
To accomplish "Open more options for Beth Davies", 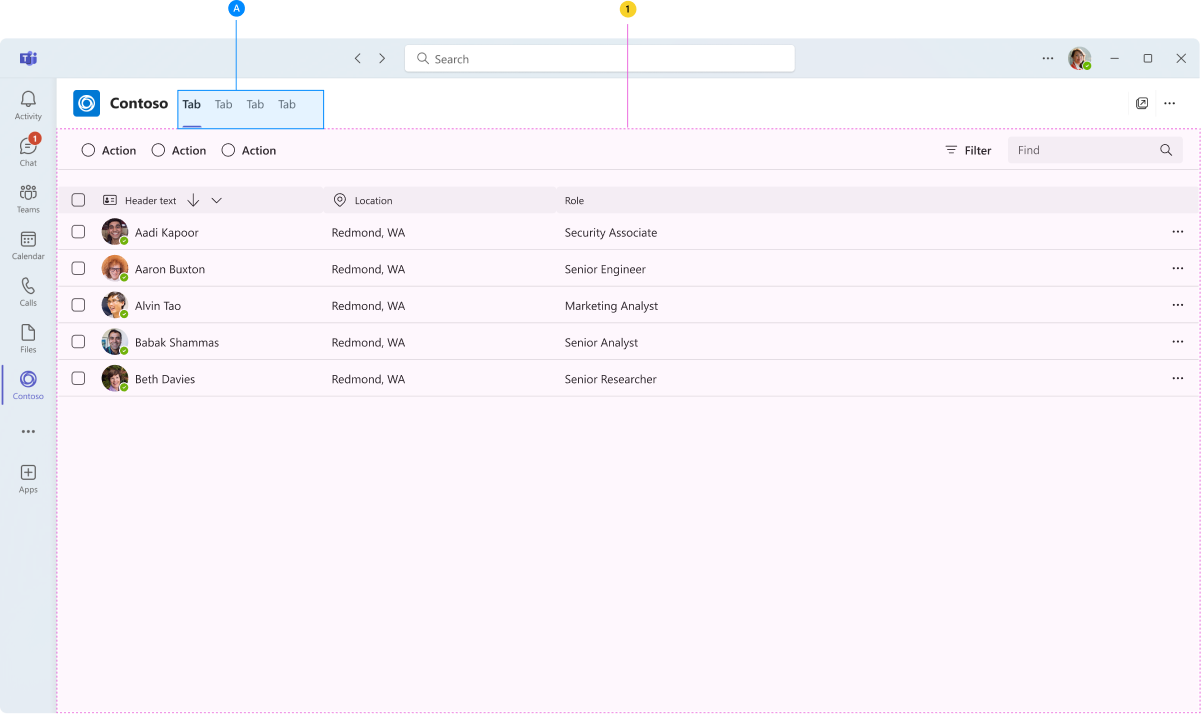I will click(x=1178, y=379).
